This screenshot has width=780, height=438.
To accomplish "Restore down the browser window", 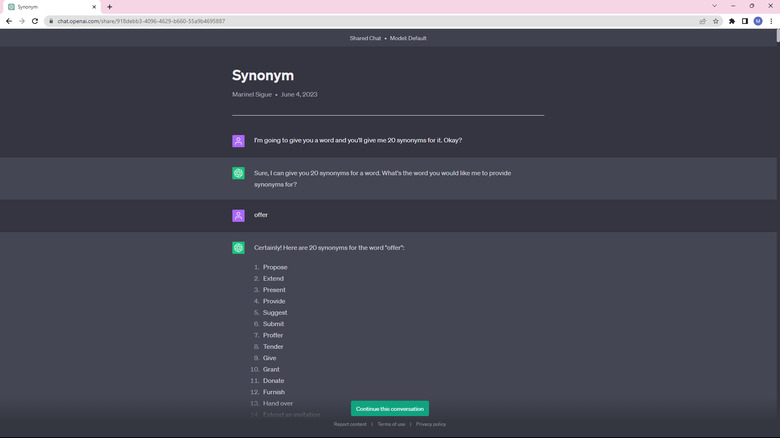I will [752, 6].
